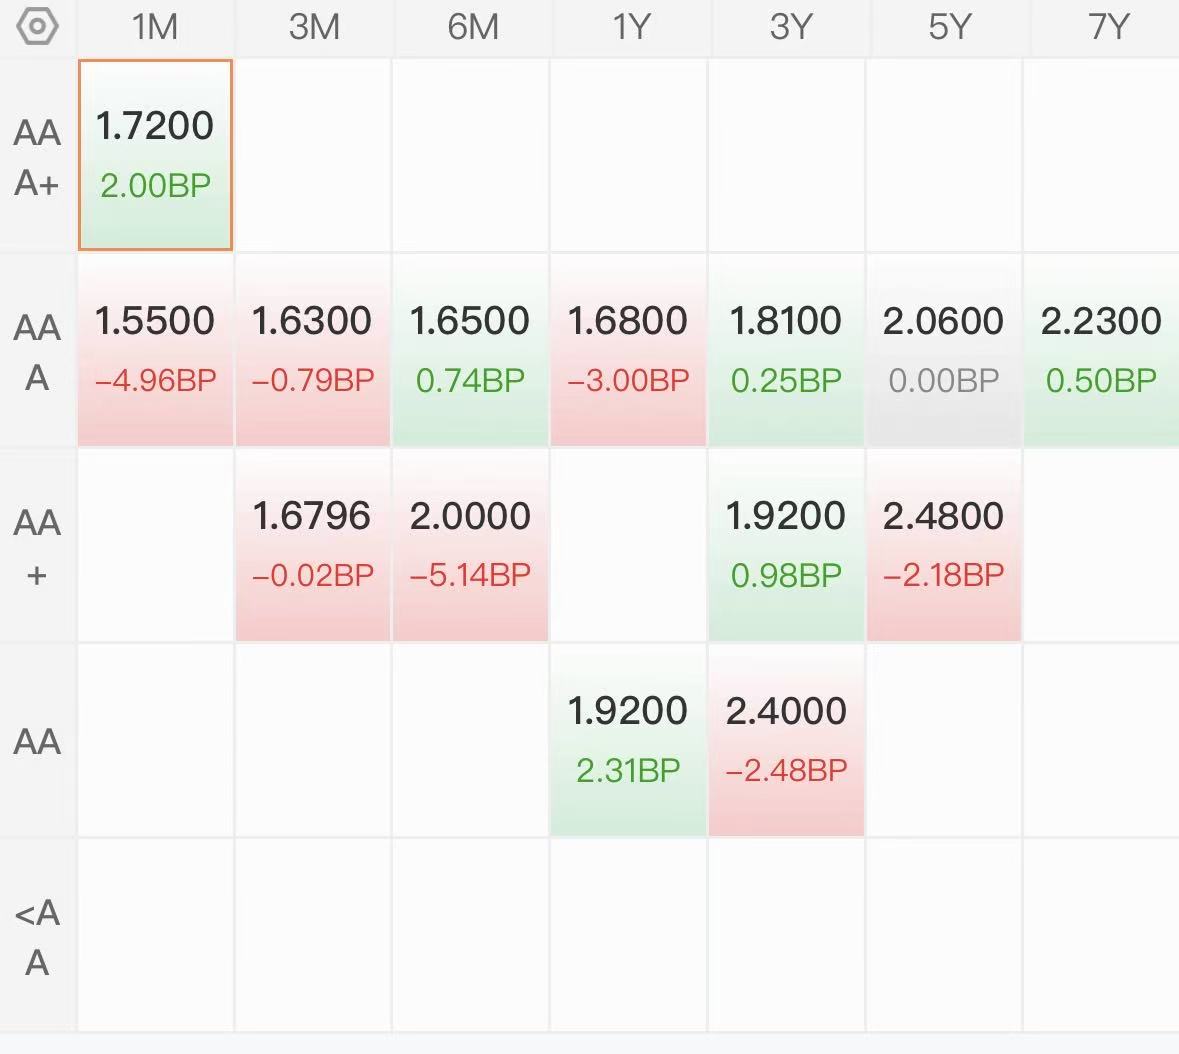Select the AA+ rating row label

[38, 547]
